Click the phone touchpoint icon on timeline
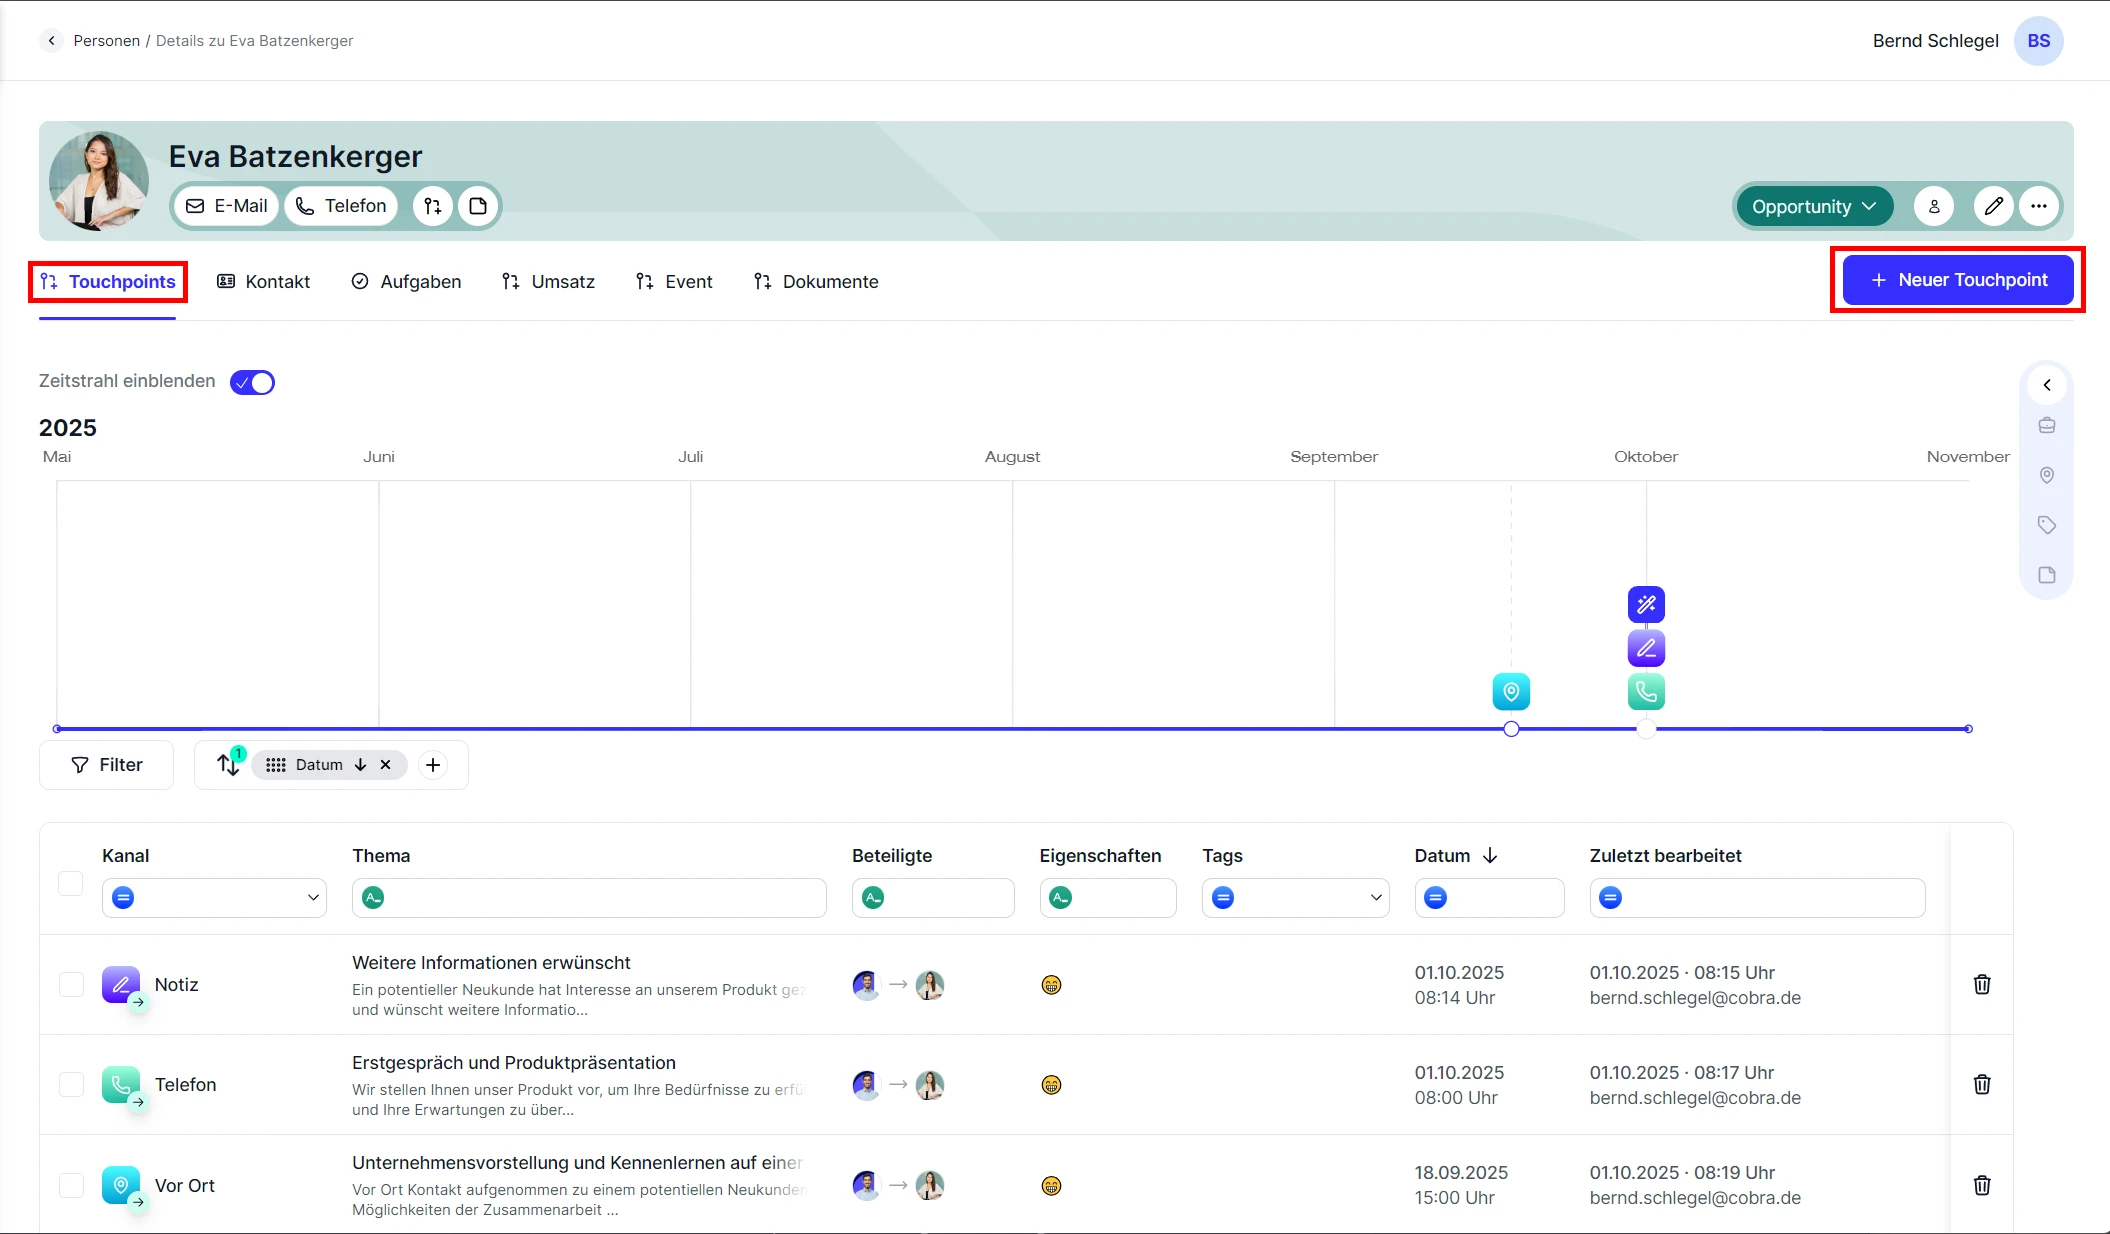The image size is (2110, 1234). [x=1646, y=691]
